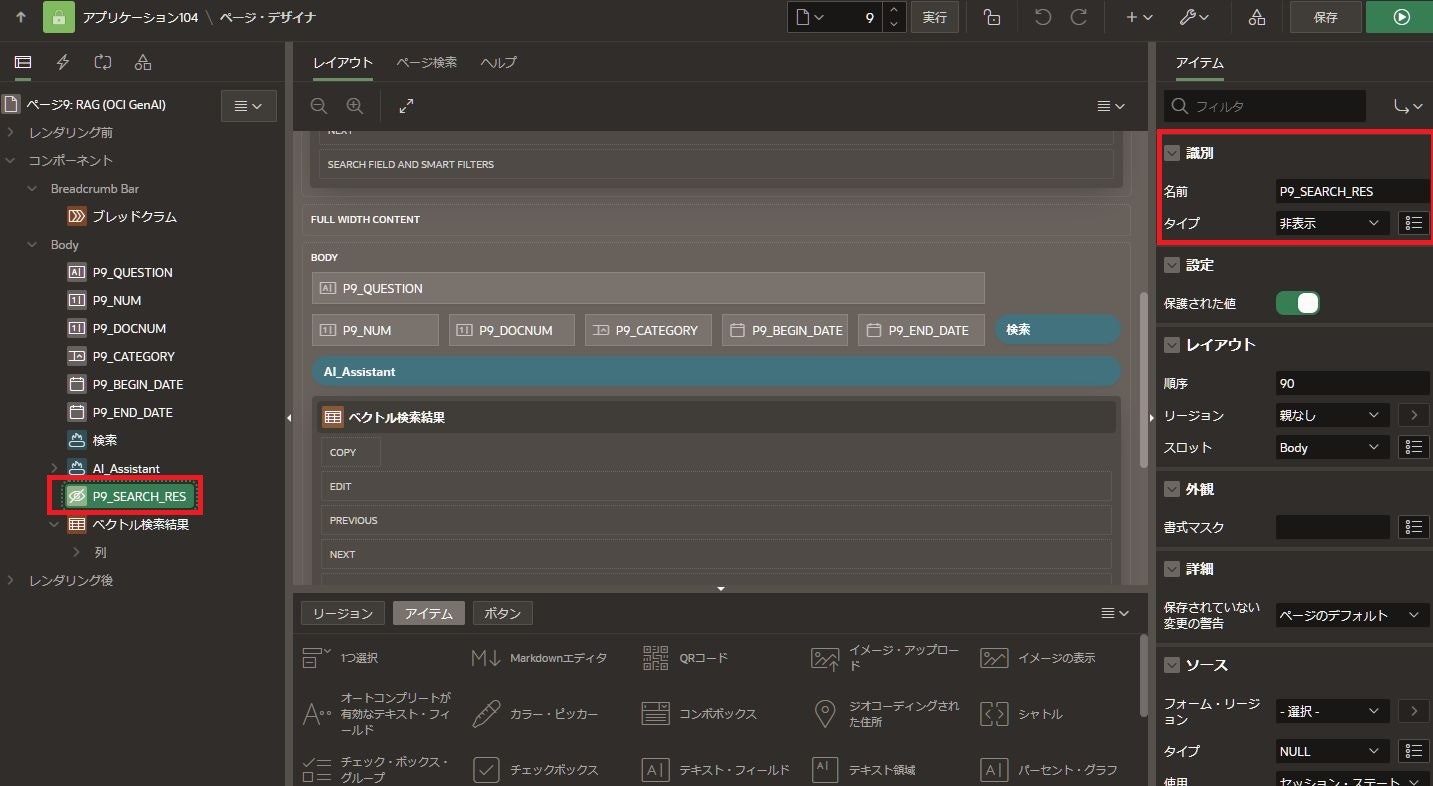Show the Buttons gallery tab

(502, 613)
